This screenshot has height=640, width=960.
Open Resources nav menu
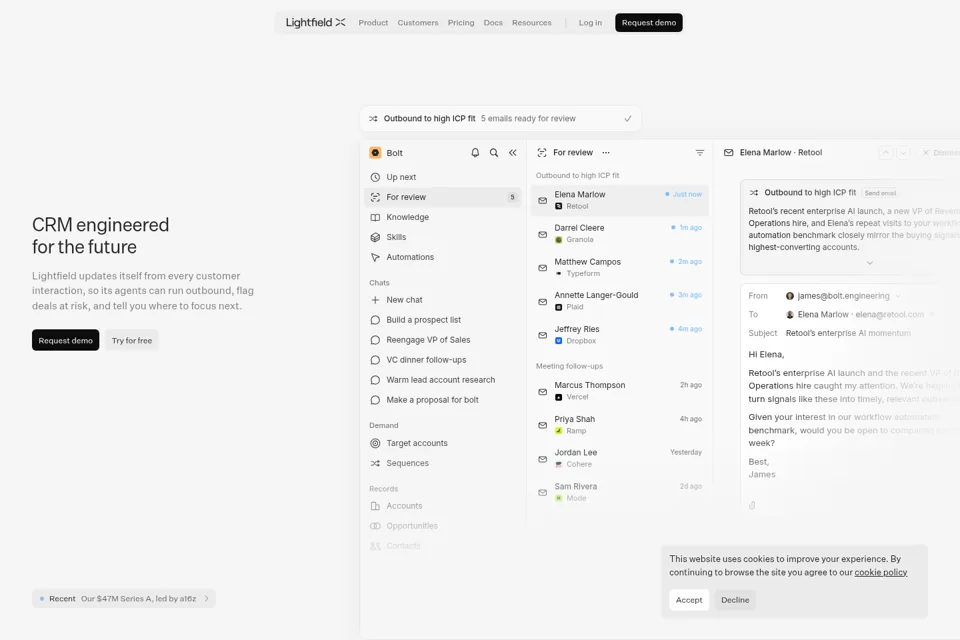pos(531,23)
